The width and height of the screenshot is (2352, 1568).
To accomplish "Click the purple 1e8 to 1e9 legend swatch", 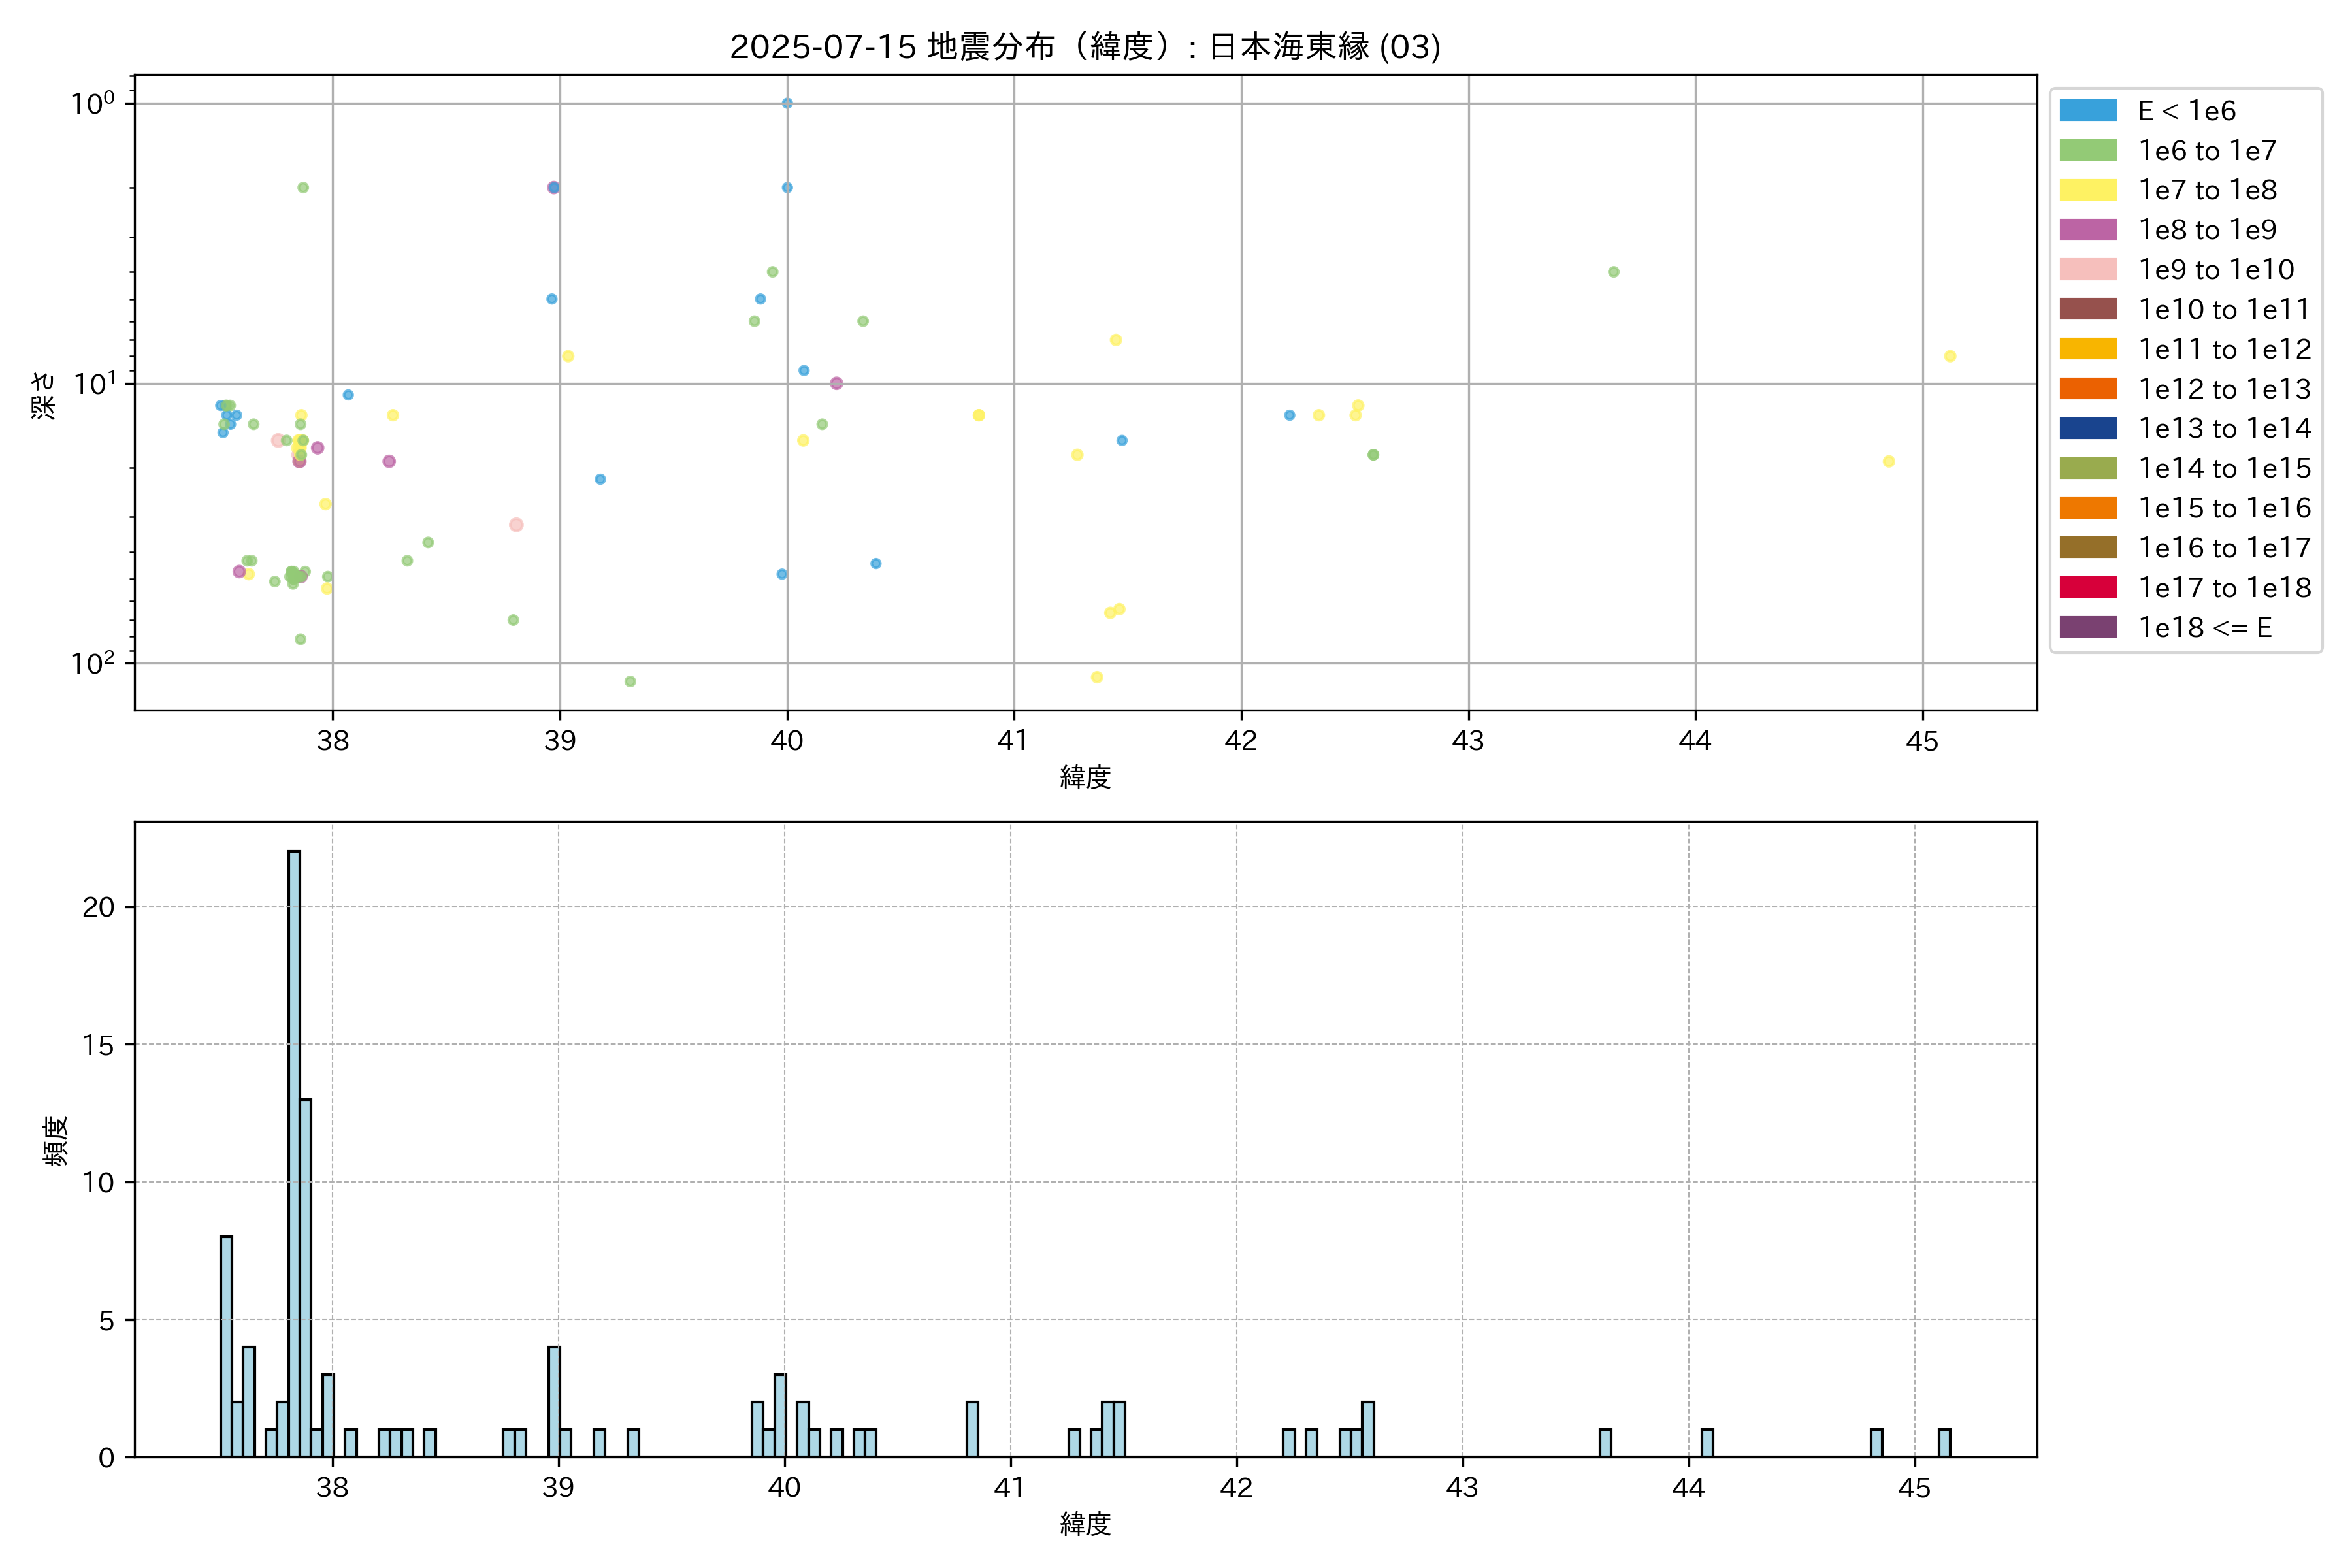I will (x=2087, y=230).
